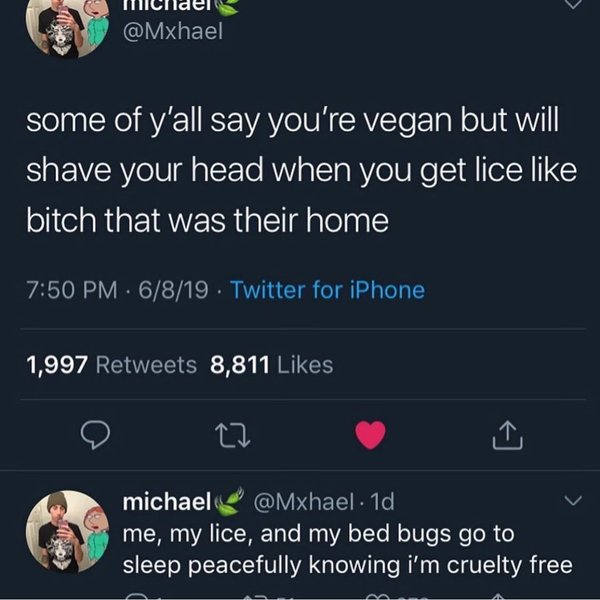Click the @Mxhael handle in the reply
Viewport: 600px width, 600px height.
[303, 501]
